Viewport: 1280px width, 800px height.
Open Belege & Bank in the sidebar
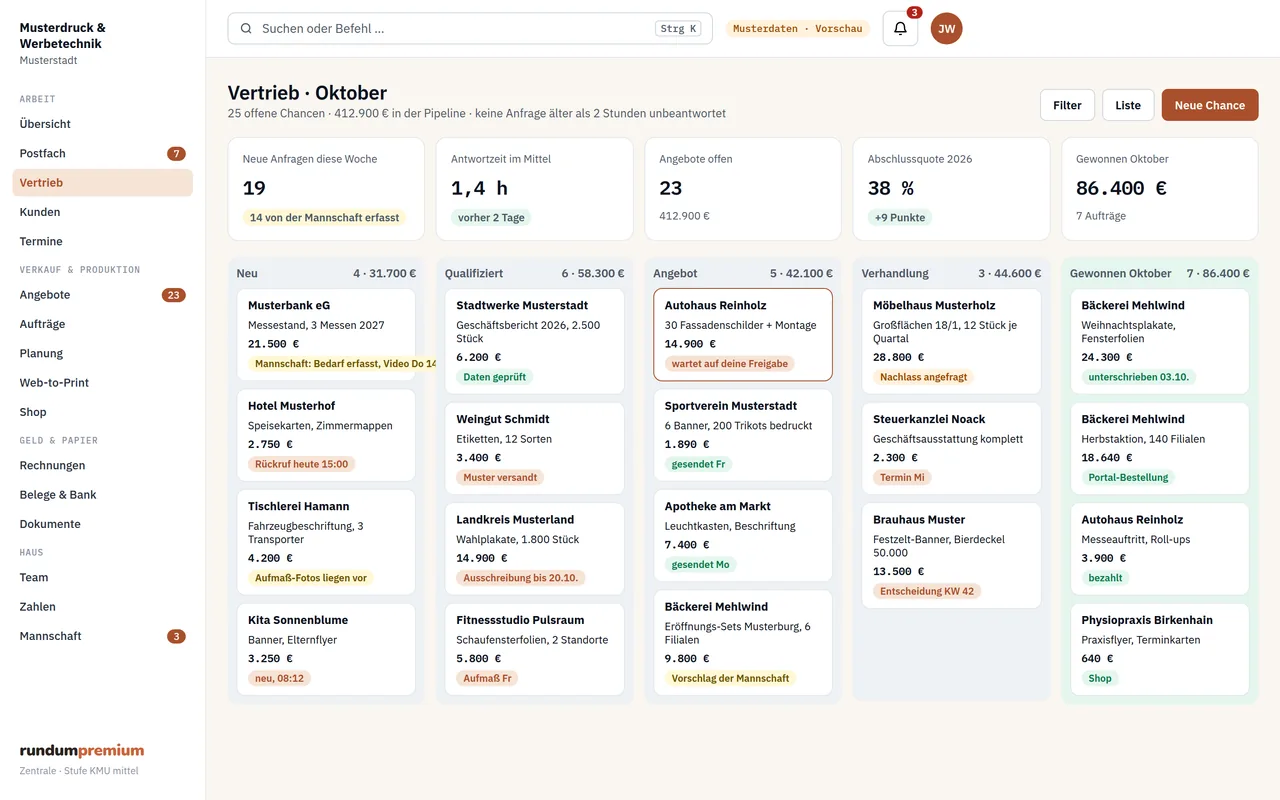pyautogui.click(x=102, y=495)
